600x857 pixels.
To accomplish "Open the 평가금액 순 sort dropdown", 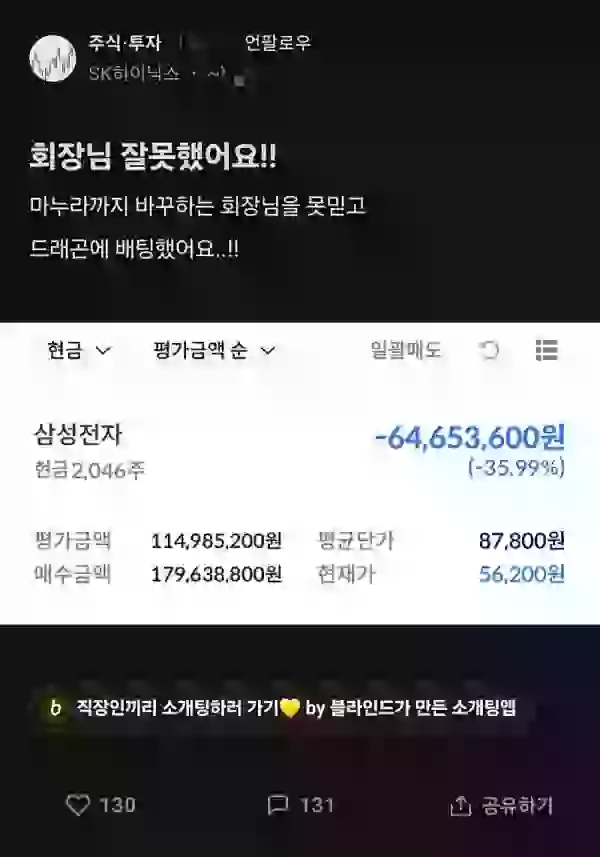I will (x=214, y=350).
